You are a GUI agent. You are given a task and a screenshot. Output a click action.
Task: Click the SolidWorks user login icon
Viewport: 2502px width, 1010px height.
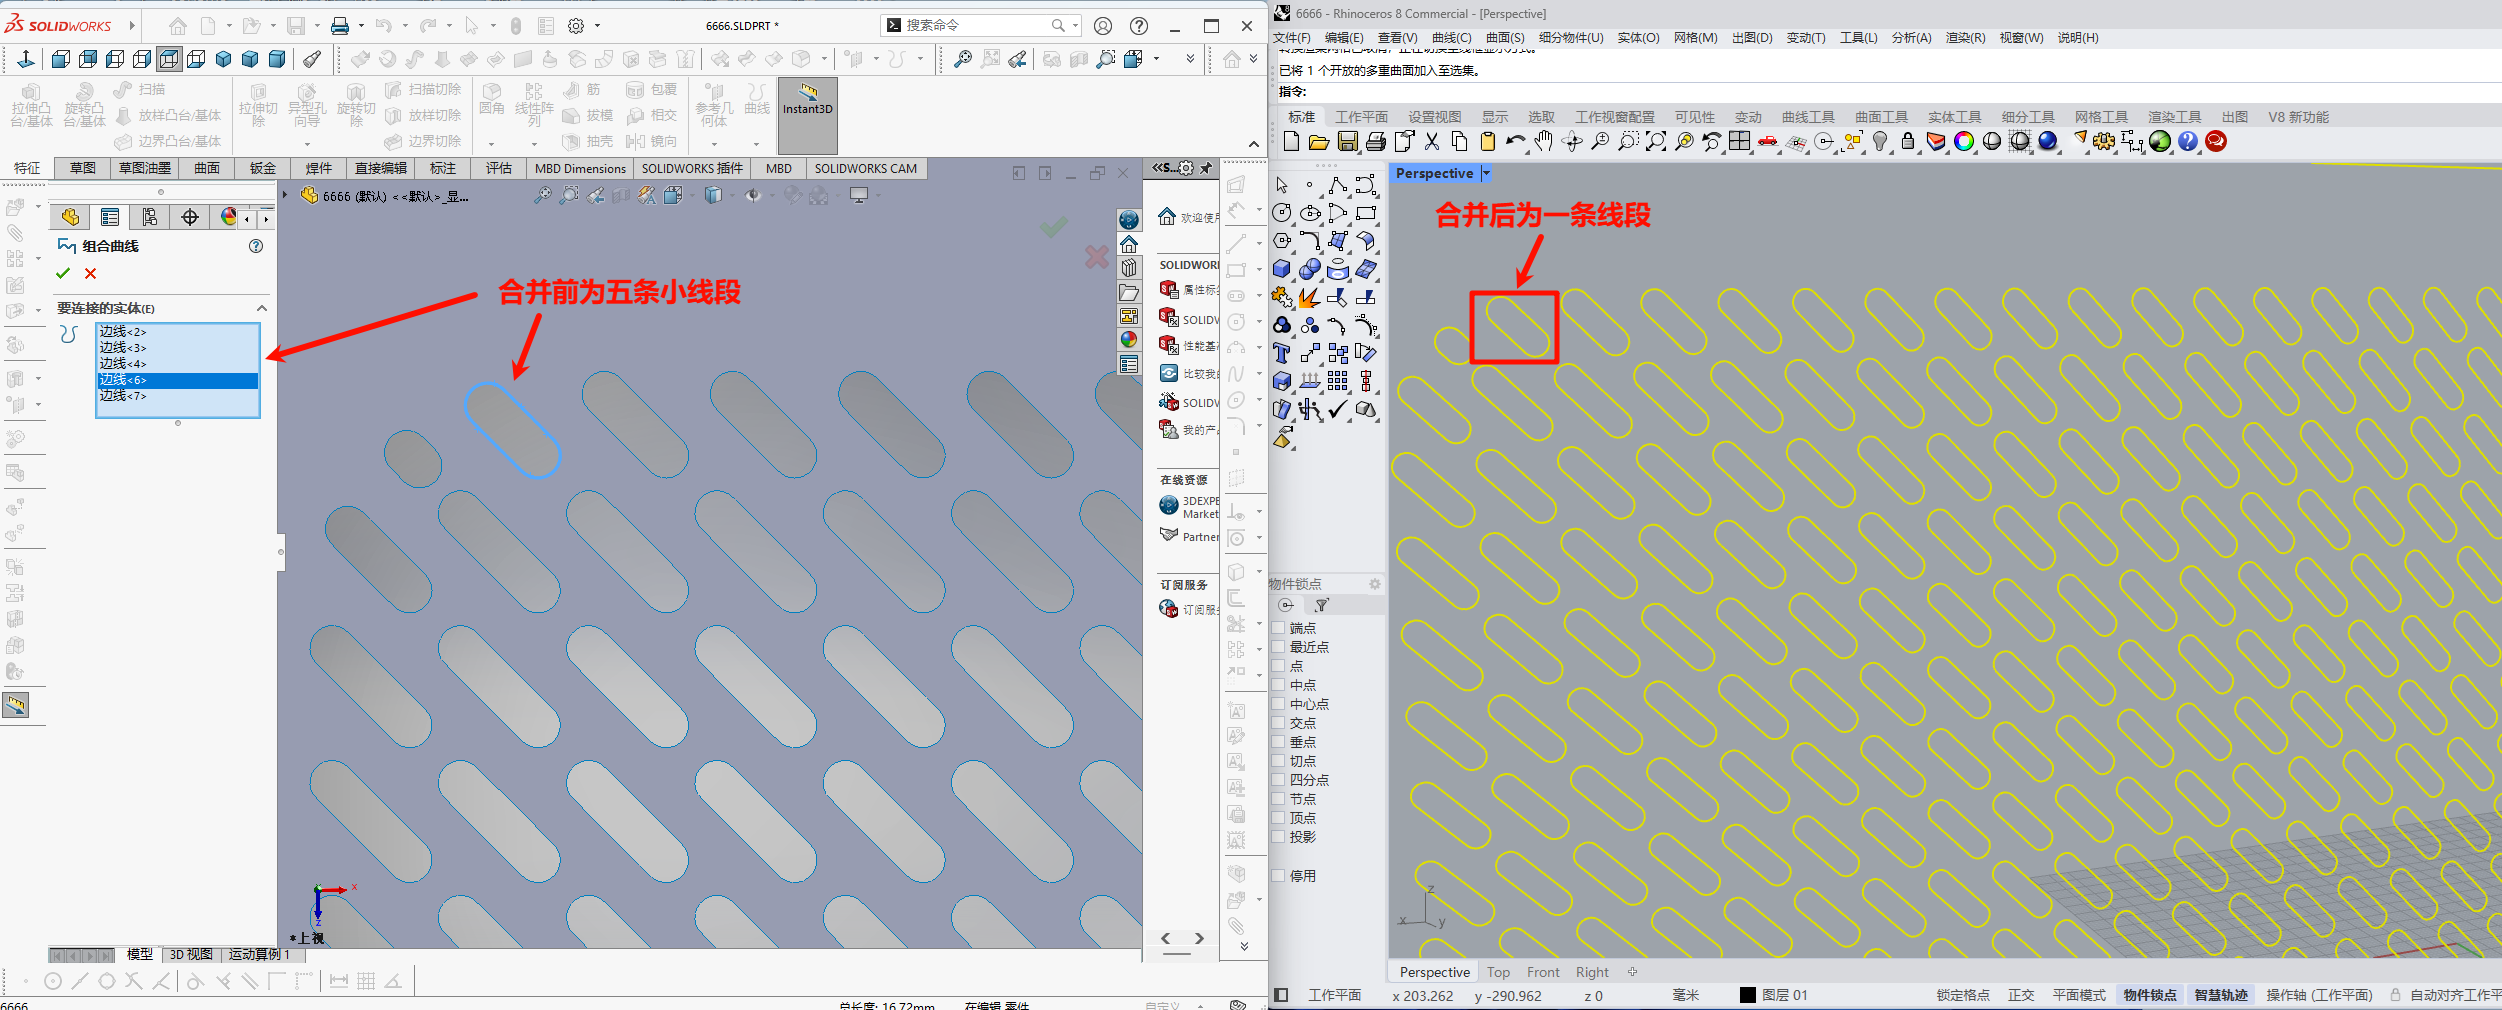coord(1103,26)
